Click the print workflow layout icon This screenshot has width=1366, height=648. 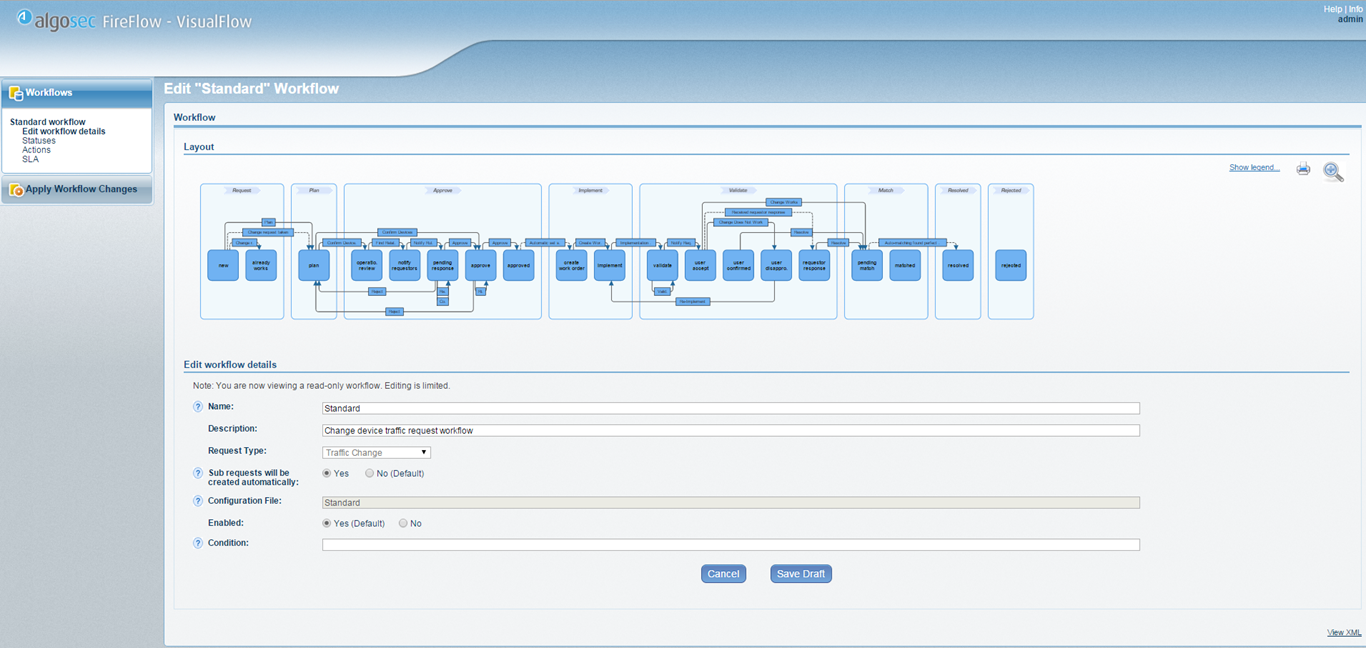pos(1303,169)
